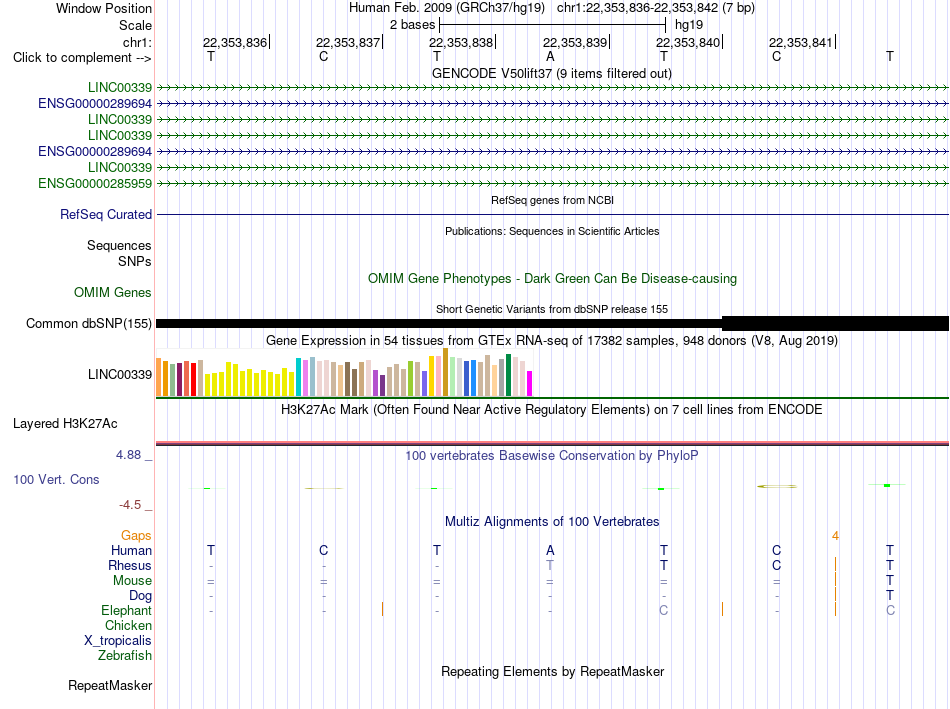Click the OMIM Genes track label

click(112, 293)
